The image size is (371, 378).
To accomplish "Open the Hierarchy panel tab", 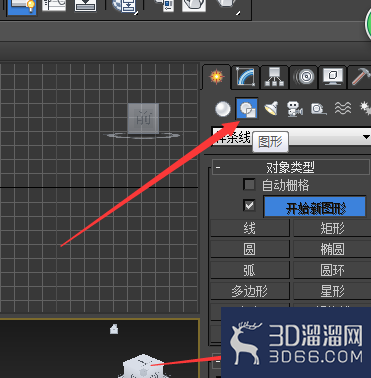I will click(274, 77).
